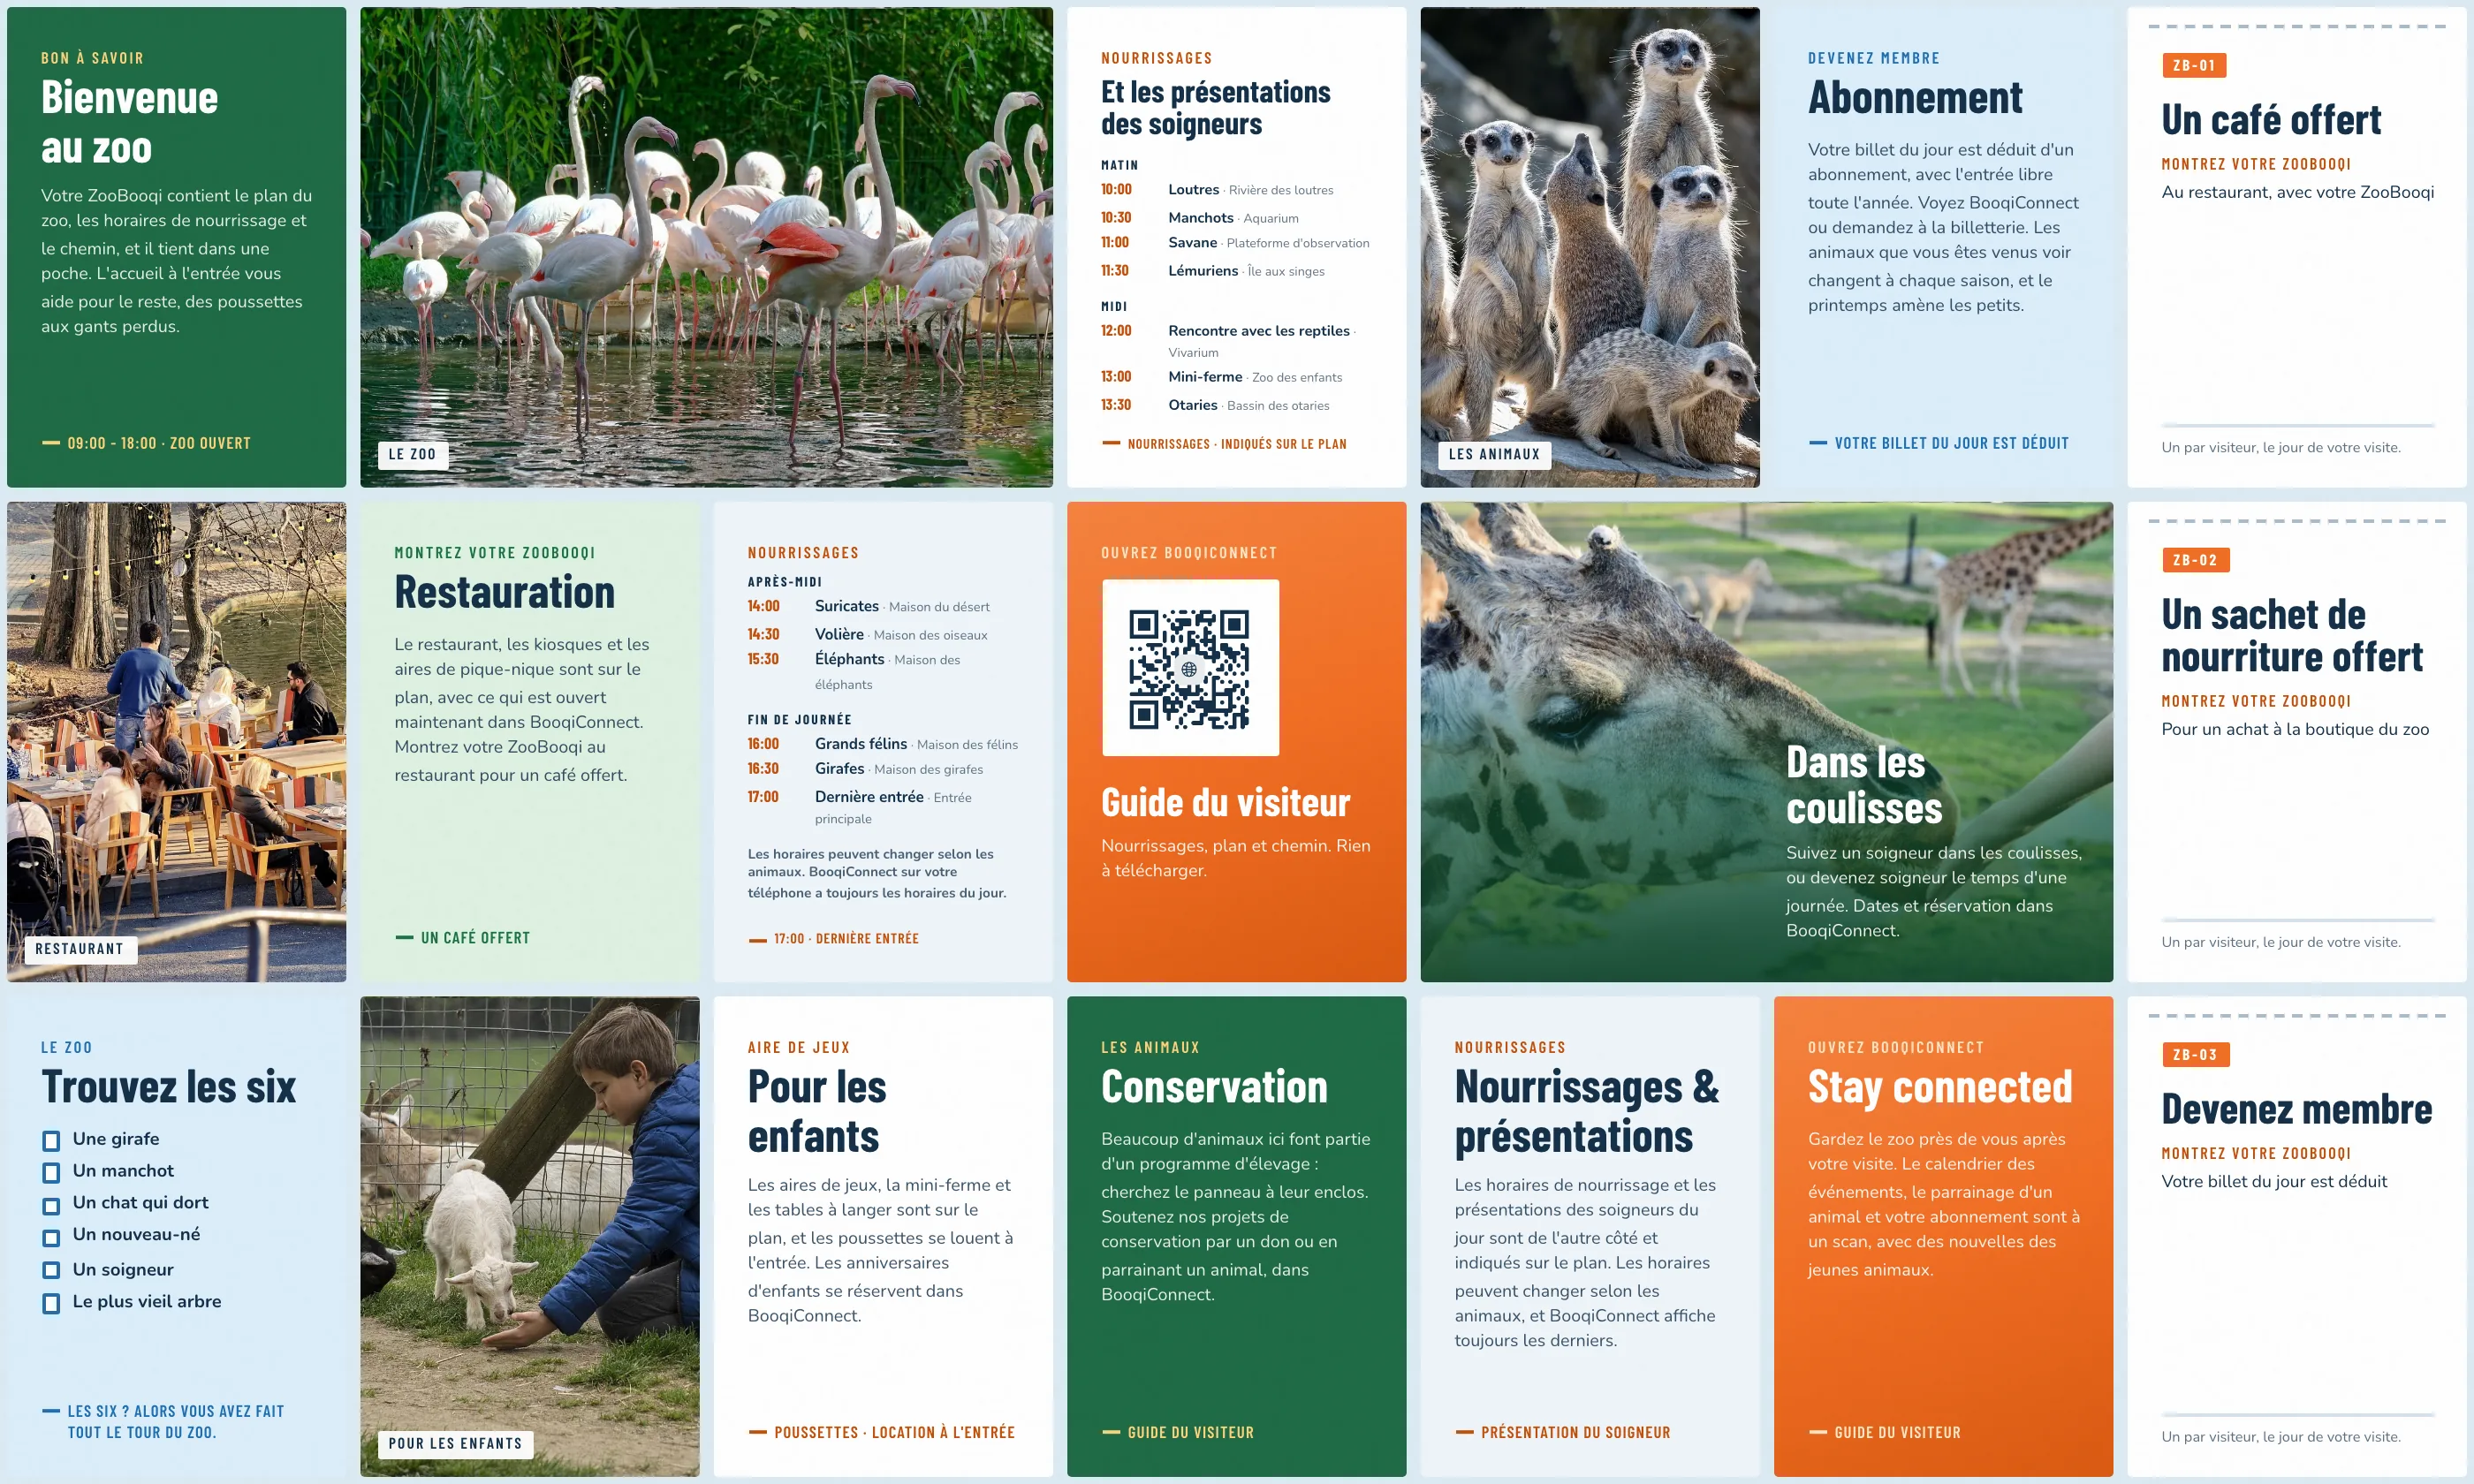Viewport: 2474px width, 1484px height.
Task: Click the ZB-02 coupon badge
Action: (x=2195, y=560)
